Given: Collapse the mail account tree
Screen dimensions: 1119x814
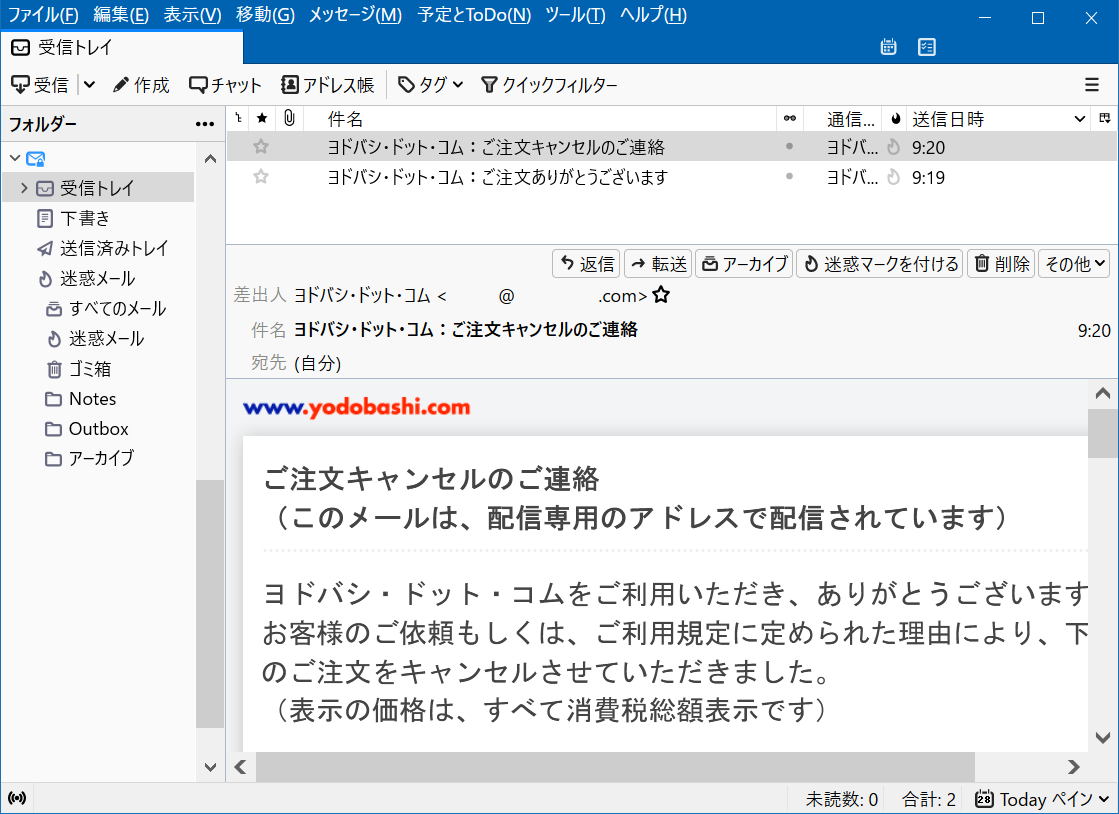Looking at the screenshot, I should [15, 158].
